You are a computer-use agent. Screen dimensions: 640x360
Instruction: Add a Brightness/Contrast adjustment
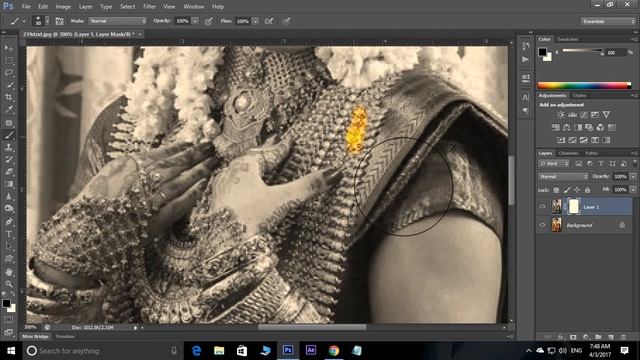tap(561, 115)
